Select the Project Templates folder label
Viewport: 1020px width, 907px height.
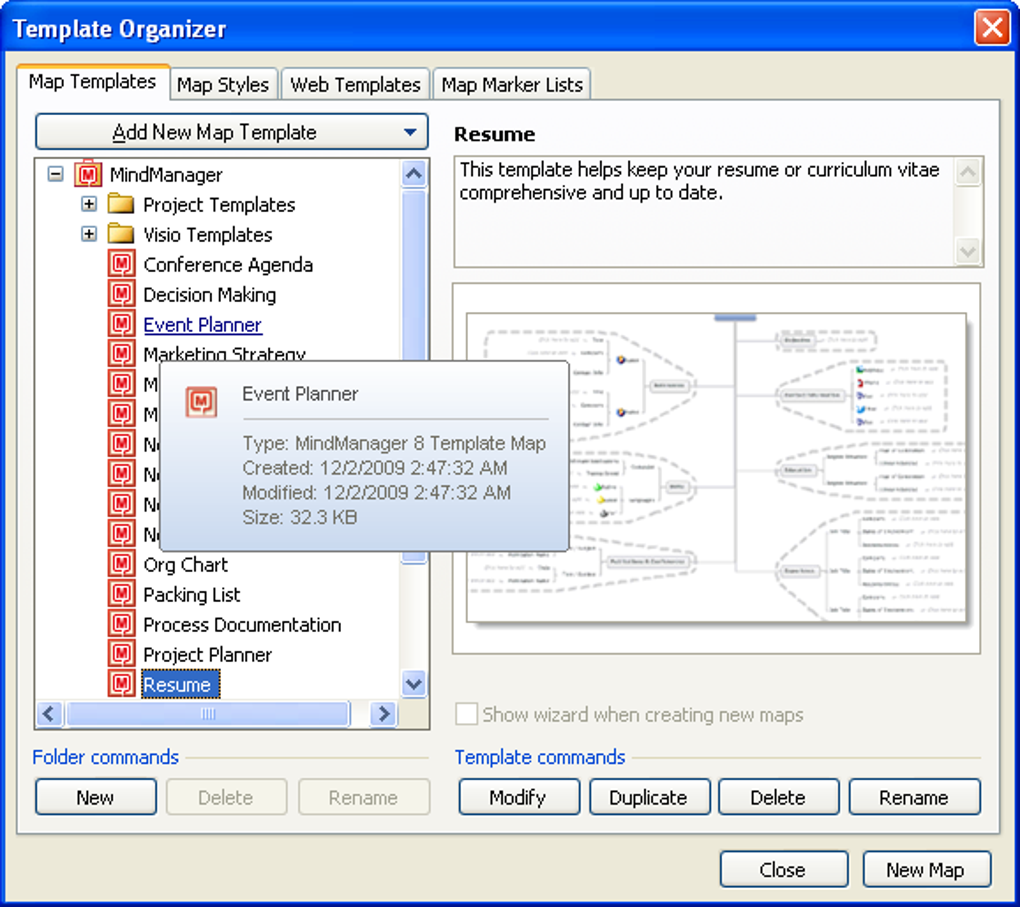coord(219,205)
